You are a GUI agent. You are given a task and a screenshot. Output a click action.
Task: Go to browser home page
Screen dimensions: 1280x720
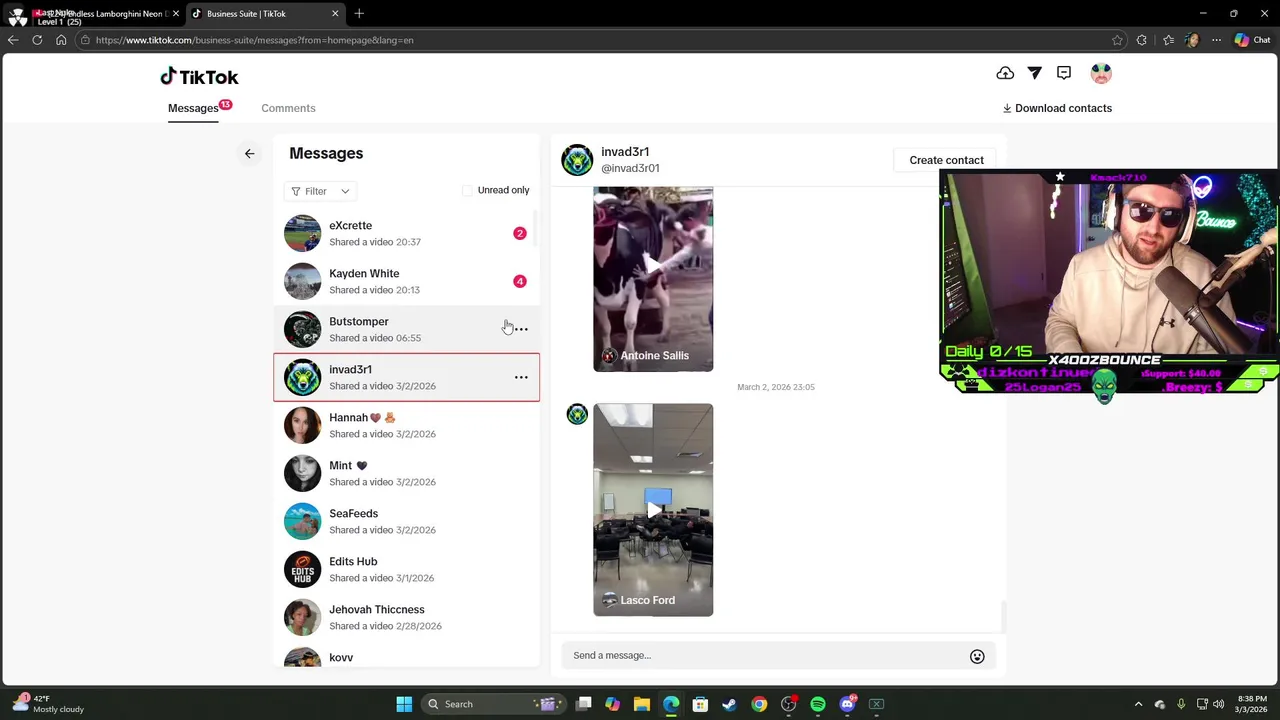coord(61,40)
